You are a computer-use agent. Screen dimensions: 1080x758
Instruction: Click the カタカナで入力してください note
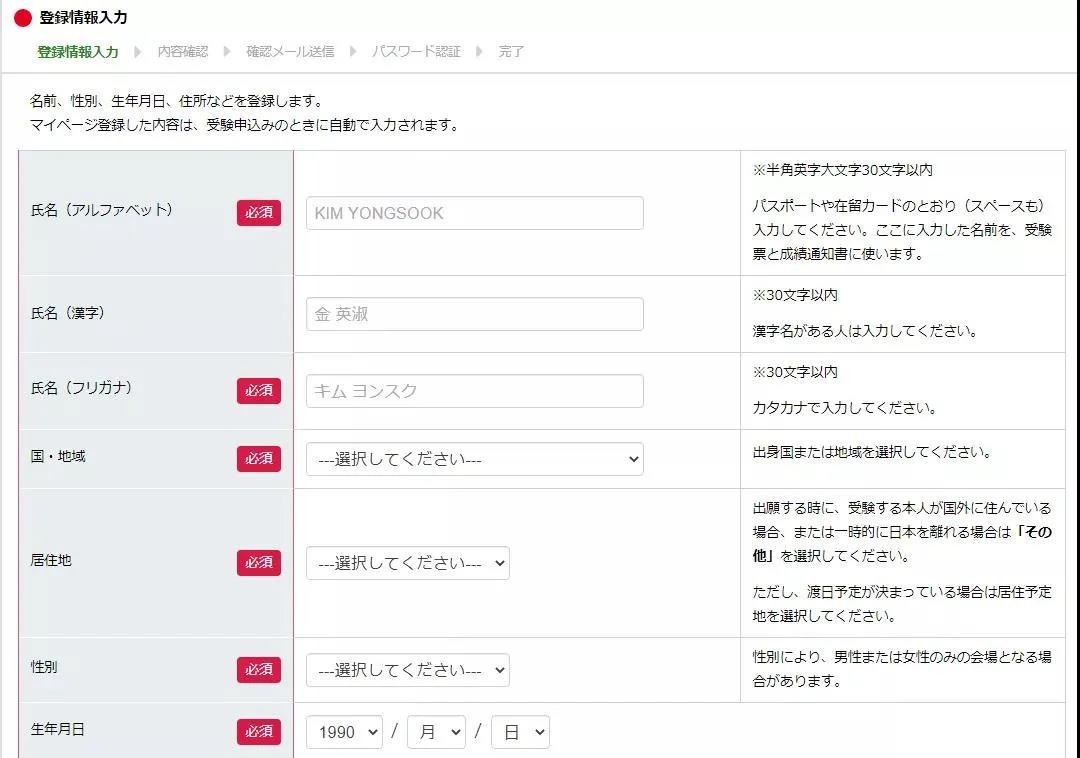pyautogui.click(x=844, y=408)
